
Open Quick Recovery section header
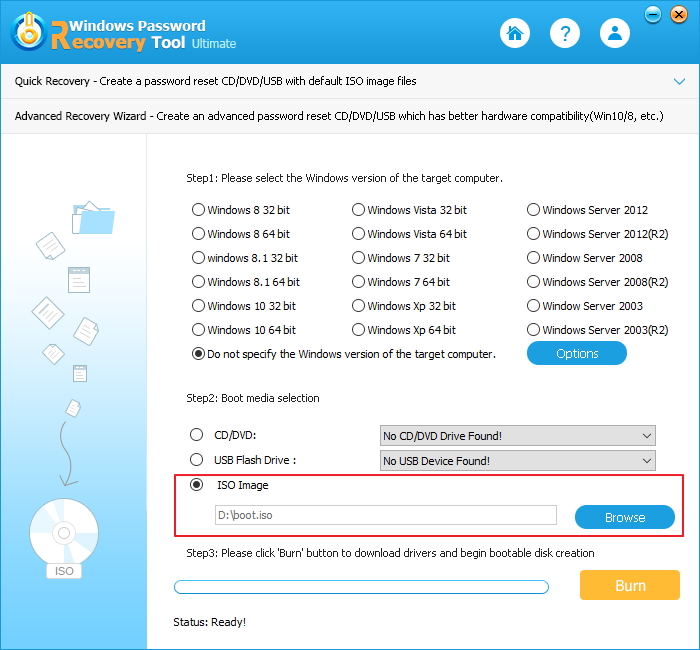pos(350,81)
